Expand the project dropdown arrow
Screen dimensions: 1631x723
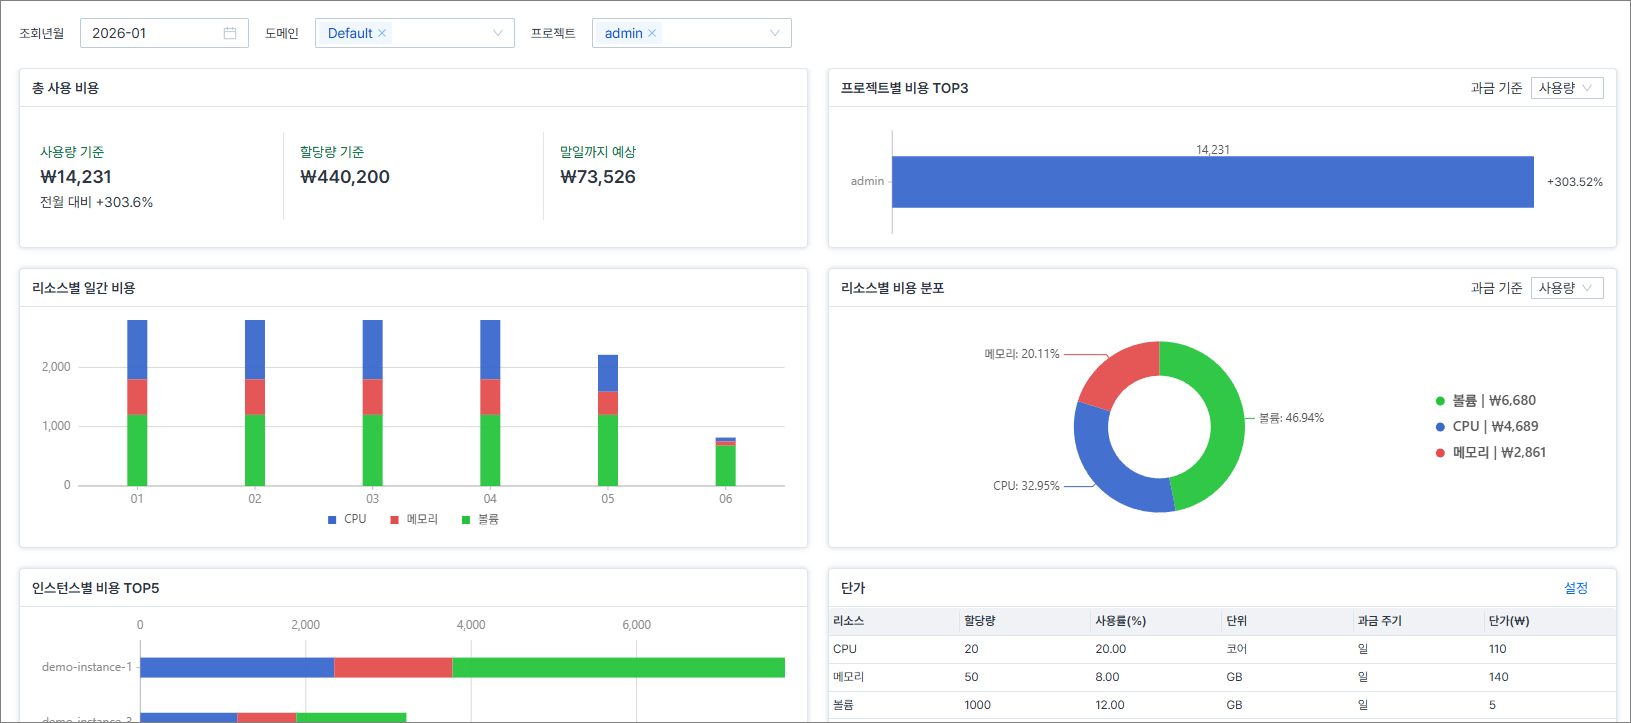(x=774, y=33)
